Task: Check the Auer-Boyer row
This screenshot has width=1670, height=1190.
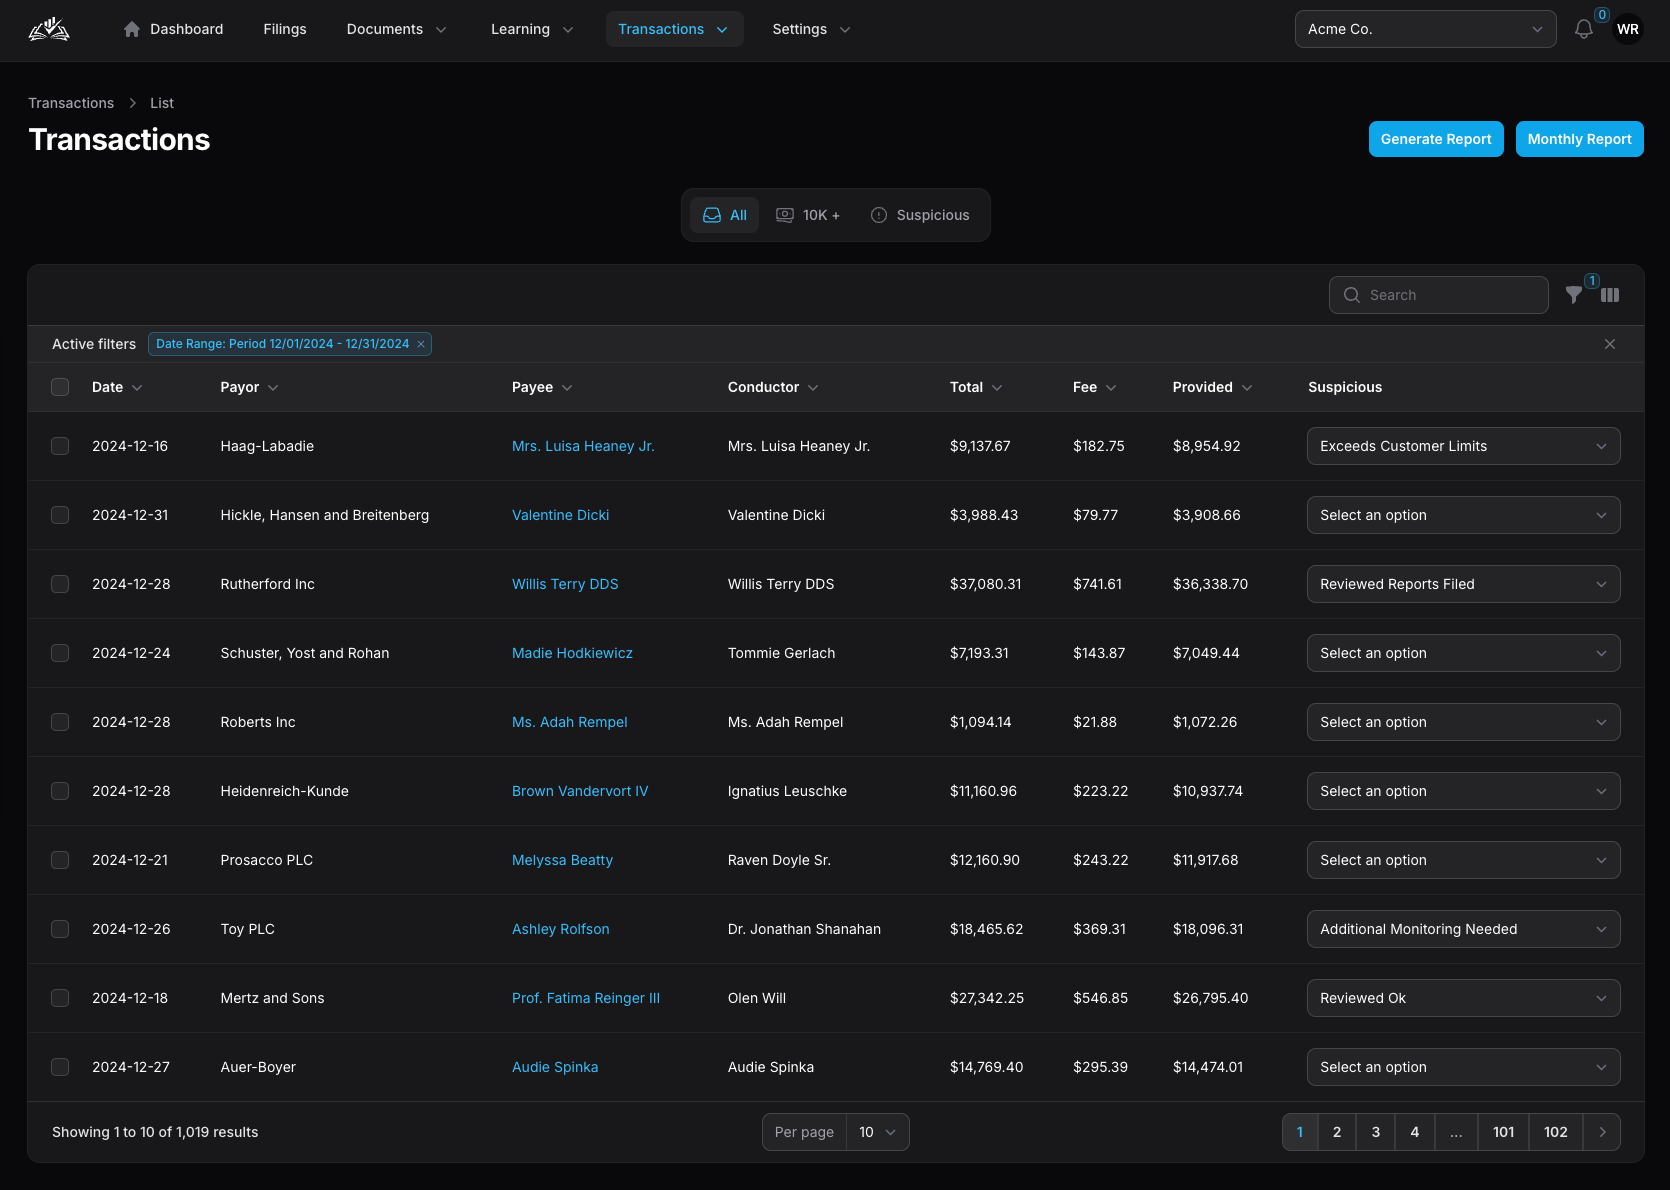Action: pyautogui.click(x=60, y=1067)
